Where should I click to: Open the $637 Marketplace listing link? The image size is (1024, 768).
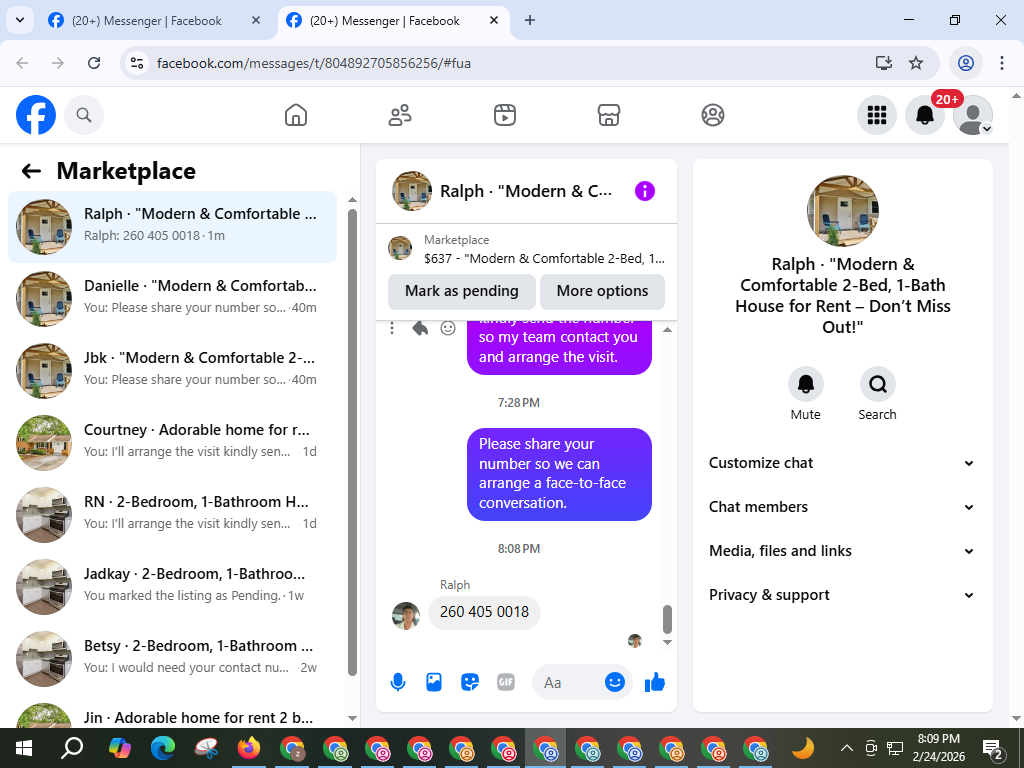[x=526, y=249]
